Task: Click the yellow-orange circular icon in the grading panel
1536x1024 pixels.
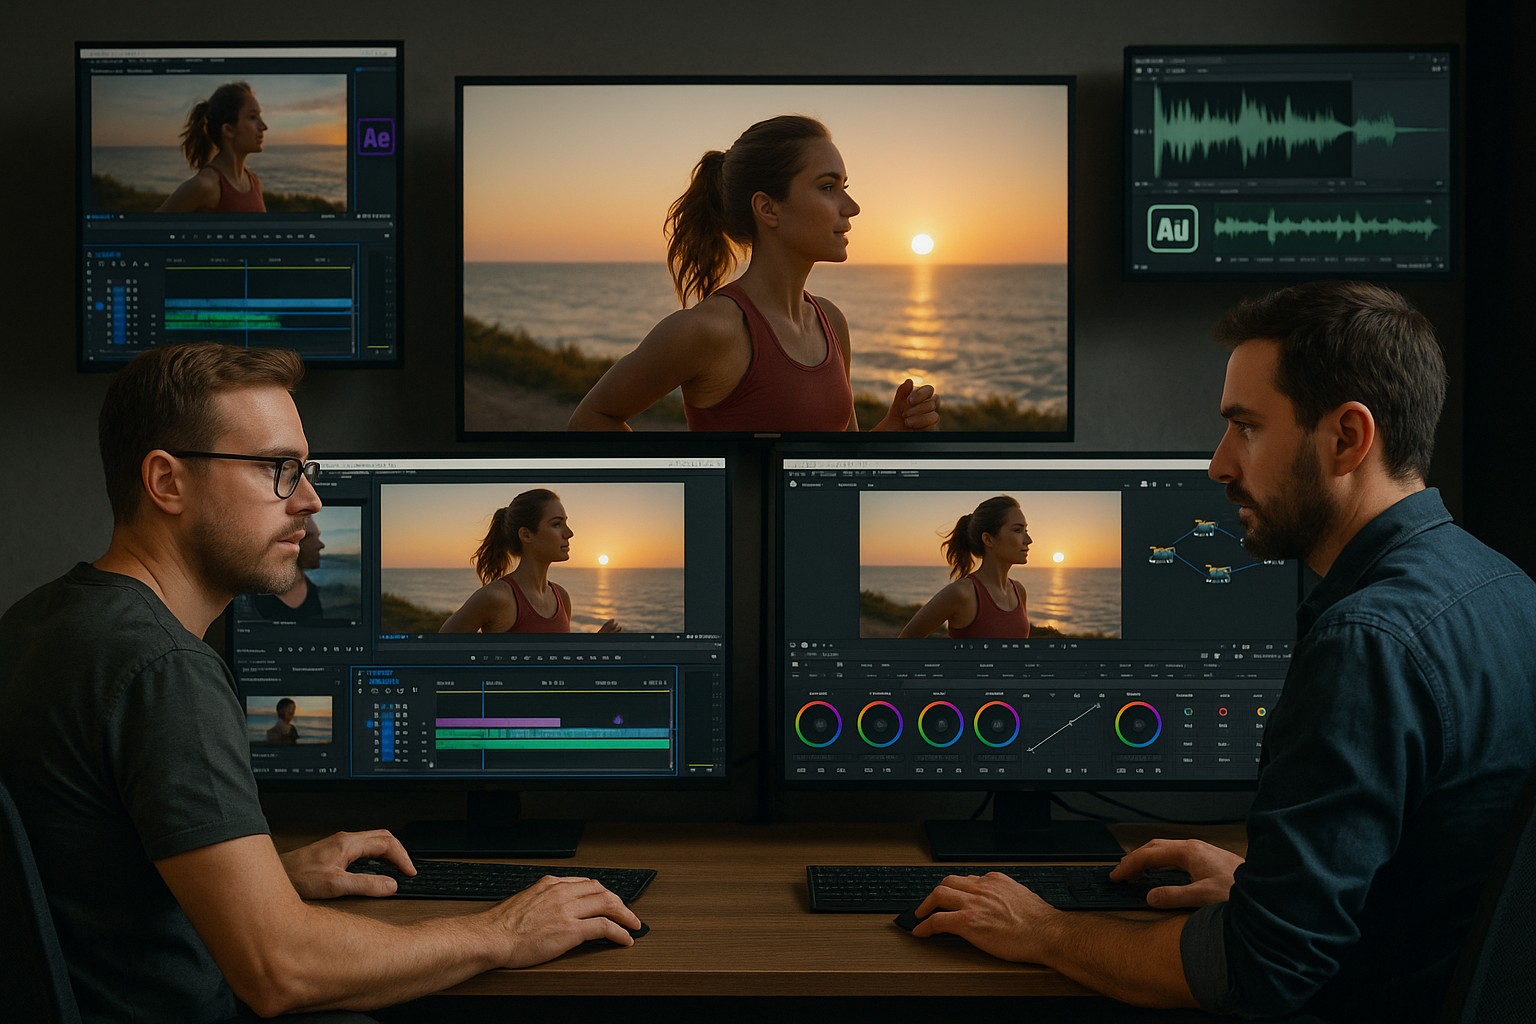Action: click(1260, 711)
